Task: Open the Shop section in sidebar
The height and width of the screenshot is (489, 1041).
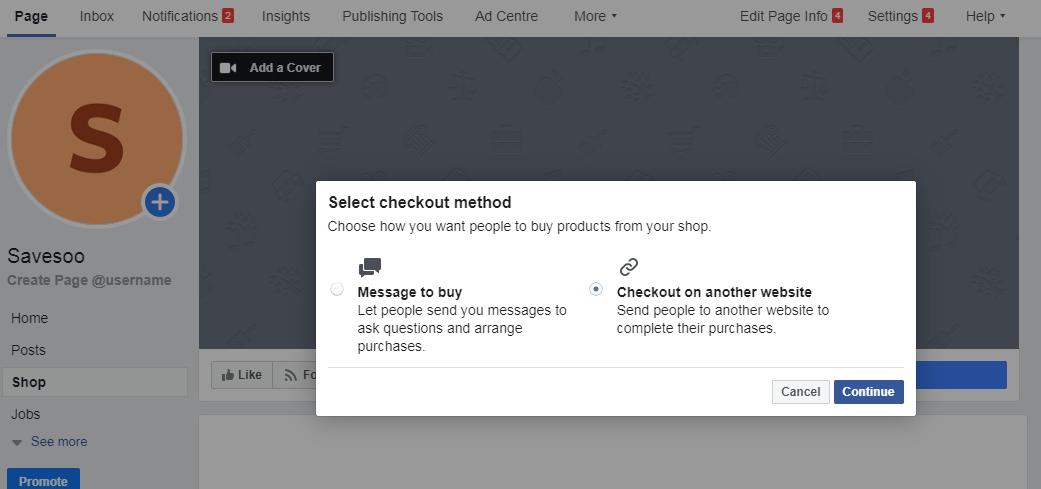Action: [29, 382]
